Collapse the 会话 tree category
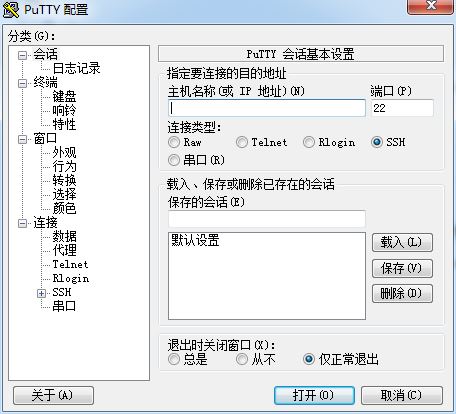This screenshot has height=414, width=456. [22, 55]
